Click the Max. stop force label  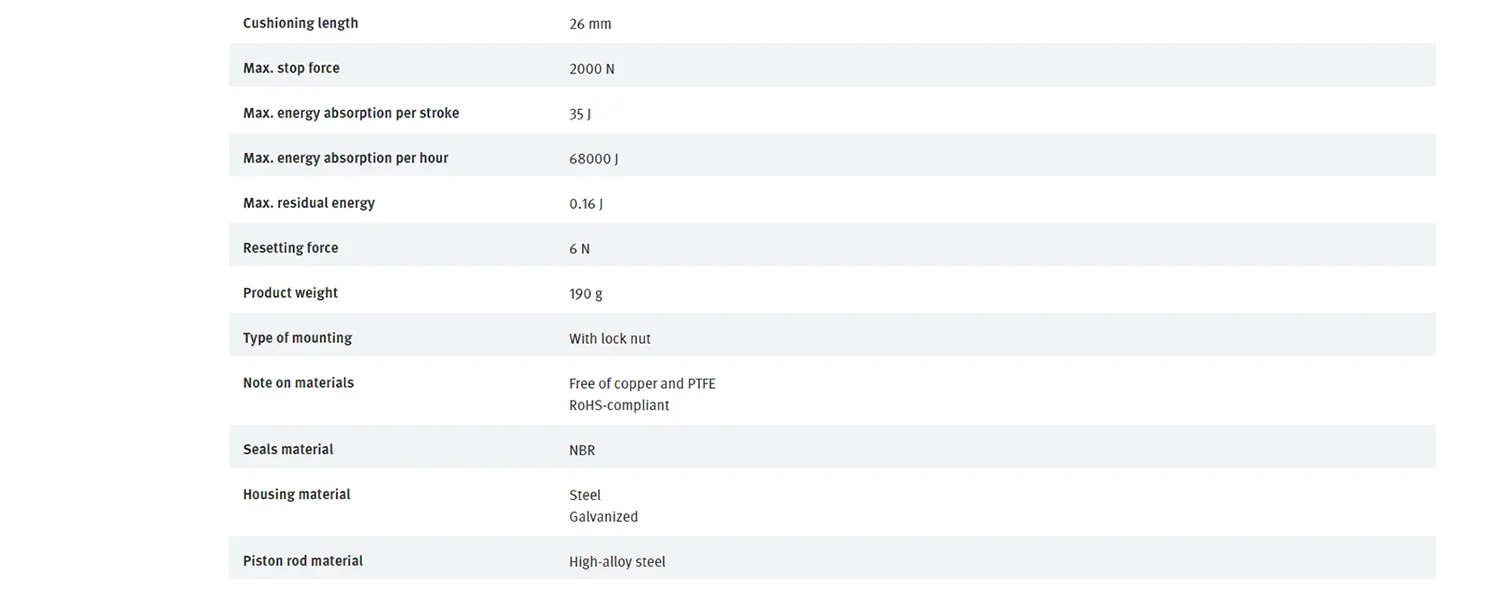291,68
